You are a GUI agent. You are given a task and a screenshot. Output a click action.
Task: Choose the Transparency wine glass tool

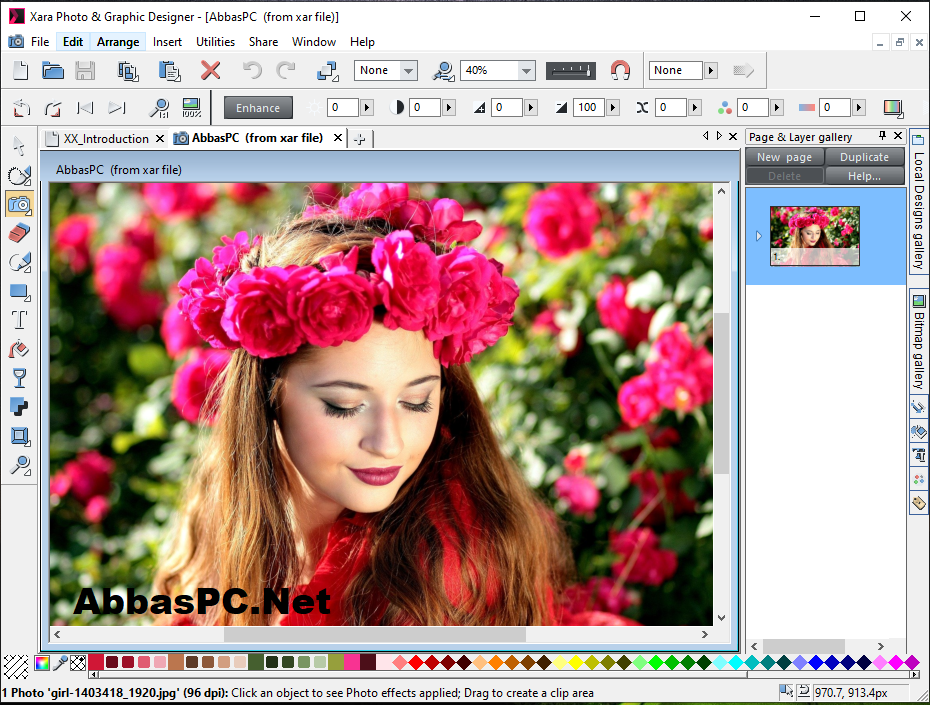[19, 378]
